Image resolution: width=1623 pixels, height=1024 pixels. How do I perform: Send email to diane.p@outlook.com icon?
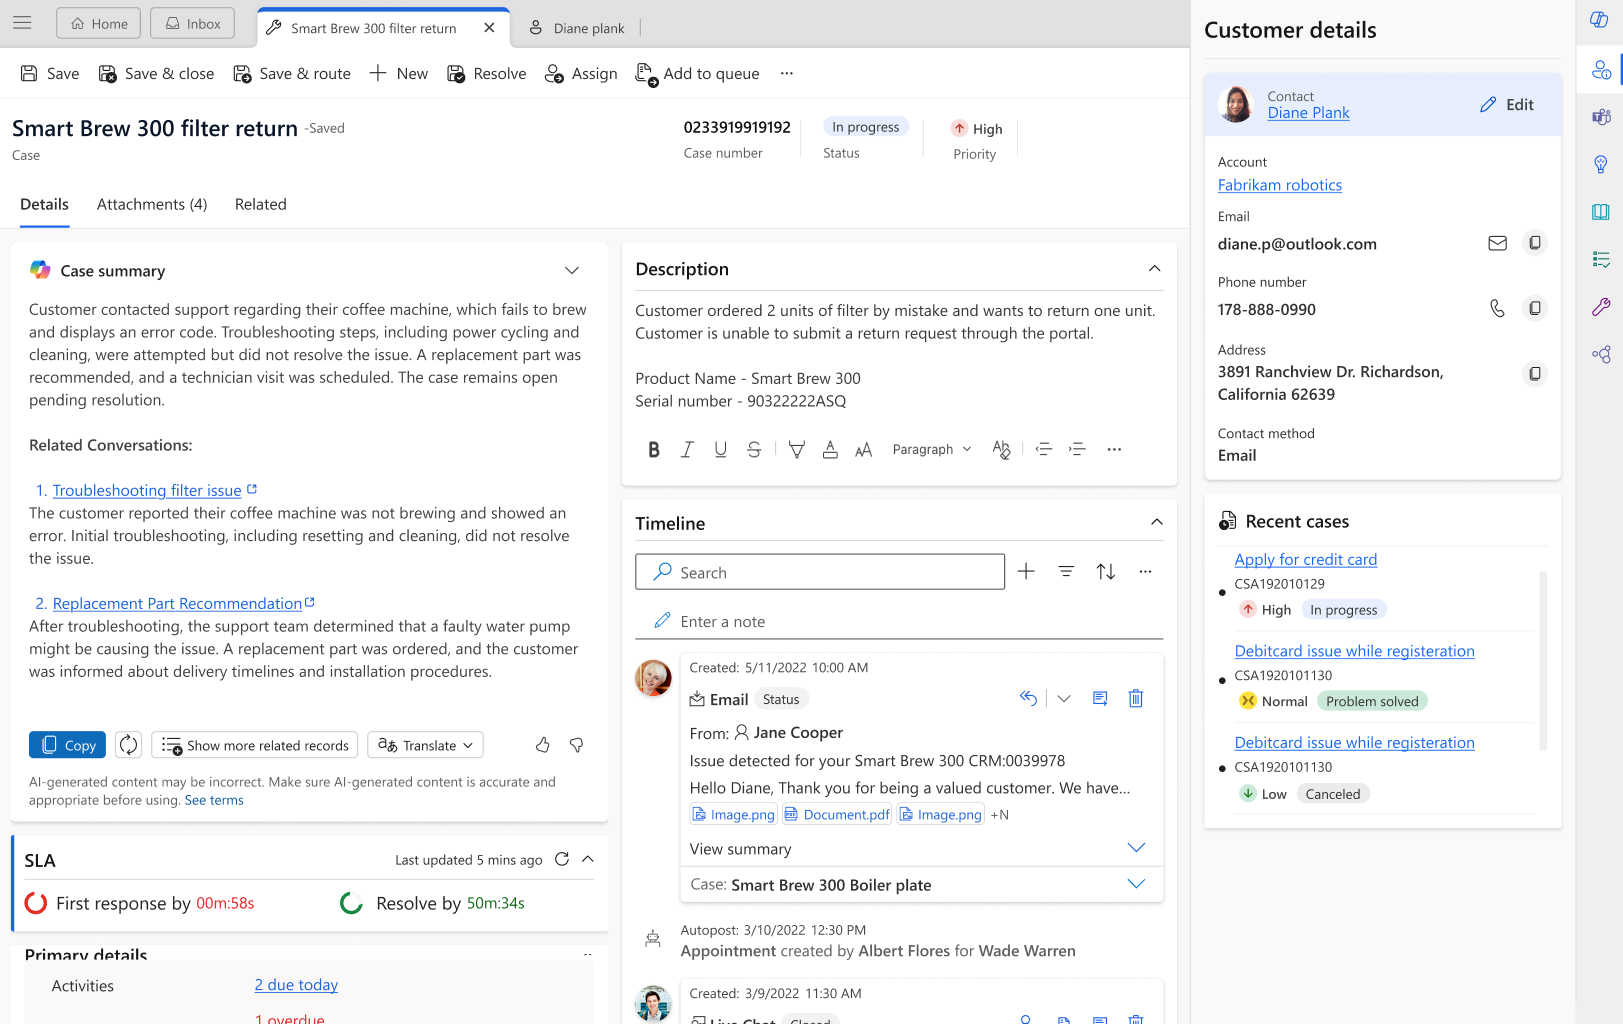coord(1497,243)
